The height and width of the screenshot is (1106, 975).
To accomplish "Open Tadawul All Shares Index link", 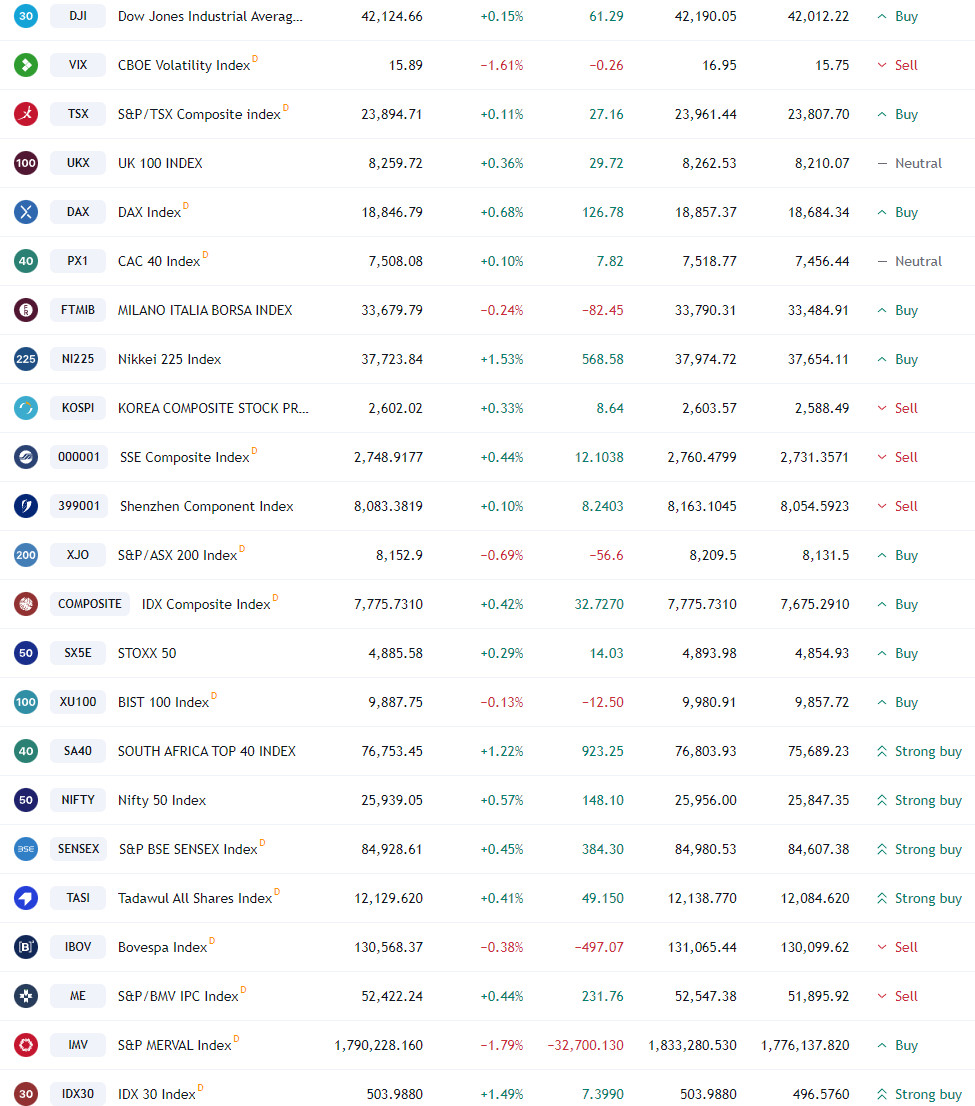I will [195, 899].
